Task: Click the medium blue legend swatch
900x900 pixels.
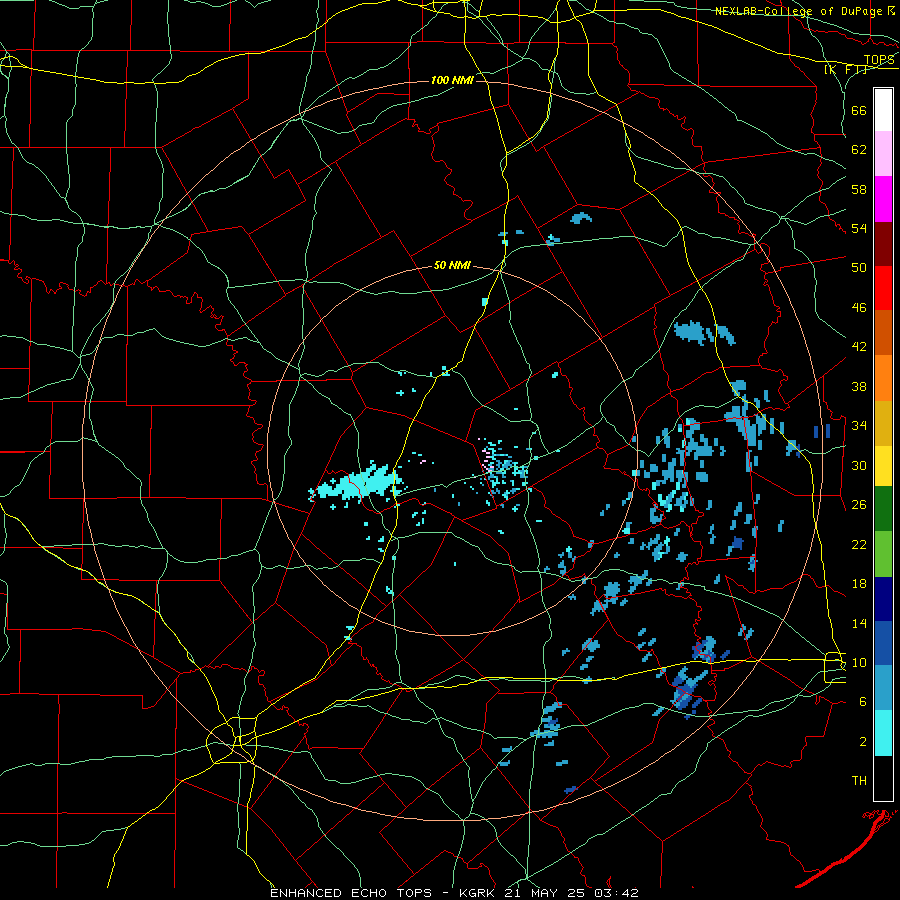Action: 883,643
